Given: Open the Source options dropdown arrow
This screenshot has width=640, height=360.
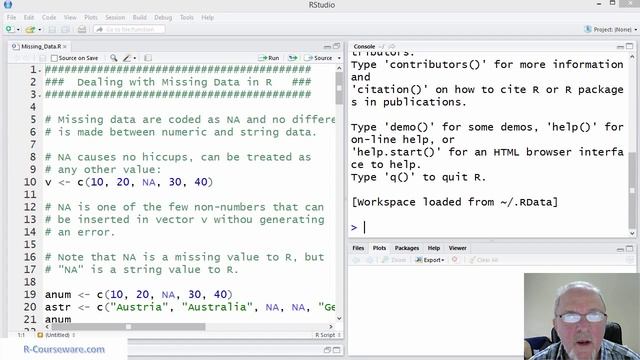Looking at the screenshot, I should click(339, 58).
